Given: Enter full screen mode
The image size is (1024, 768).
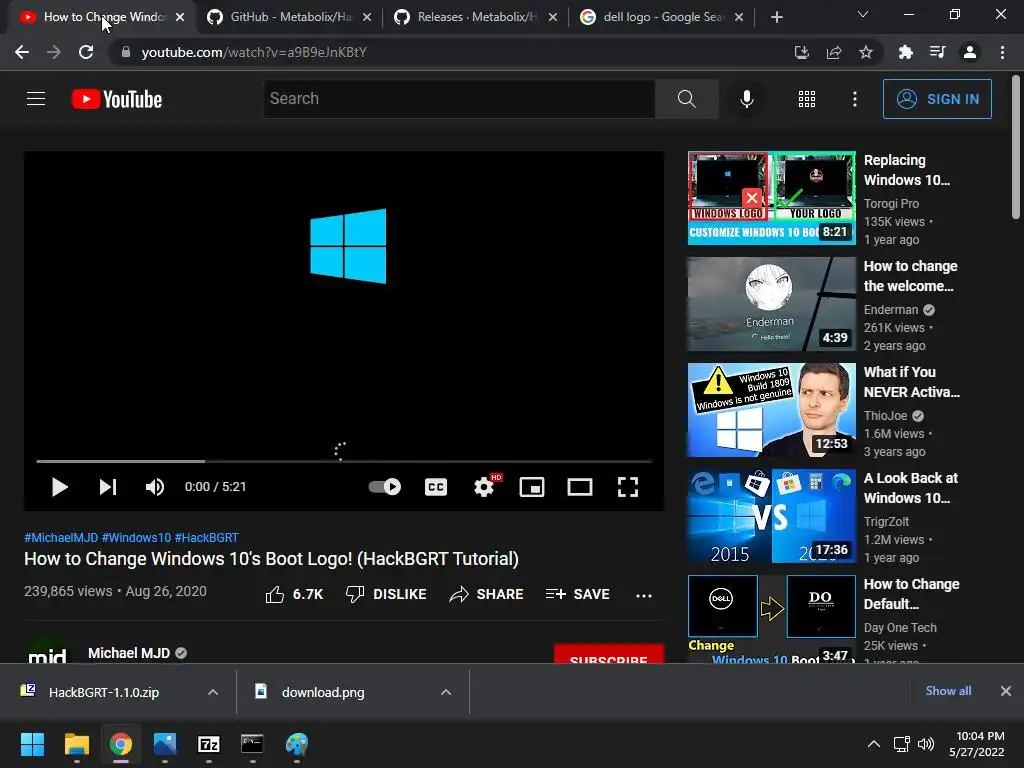Looking at the screenshot, I should [628, 487].
